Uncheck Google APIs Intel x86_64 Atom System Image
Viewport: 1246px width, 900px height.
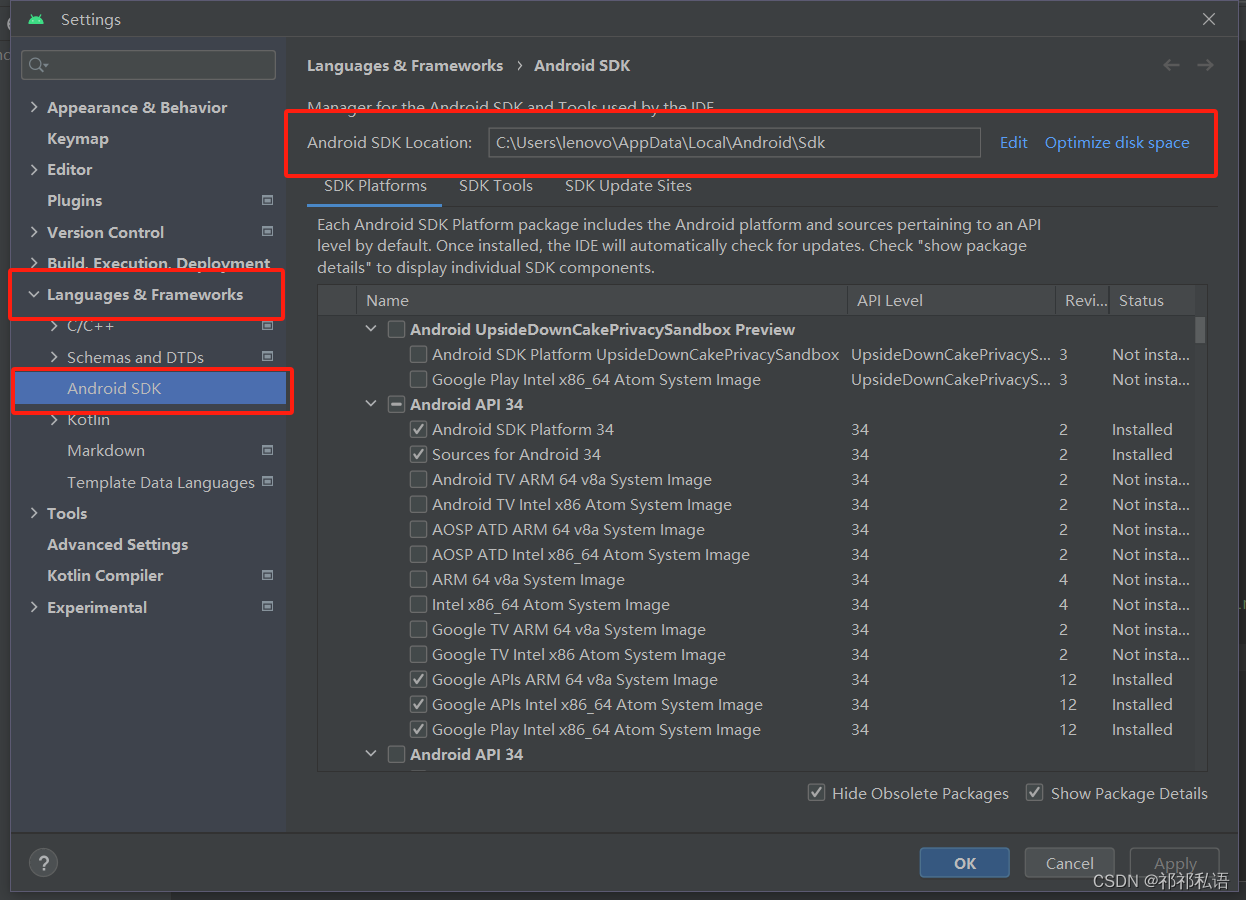419,704
